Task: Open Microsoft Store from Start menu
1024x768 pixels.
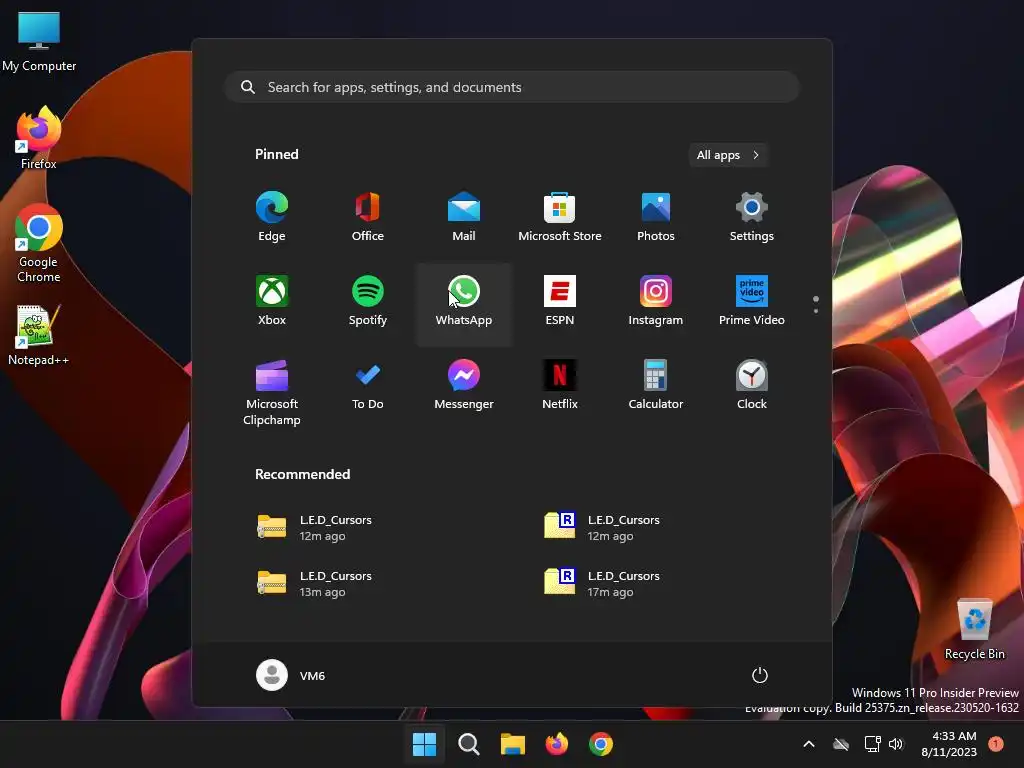Action: click(x=560, y=217)
